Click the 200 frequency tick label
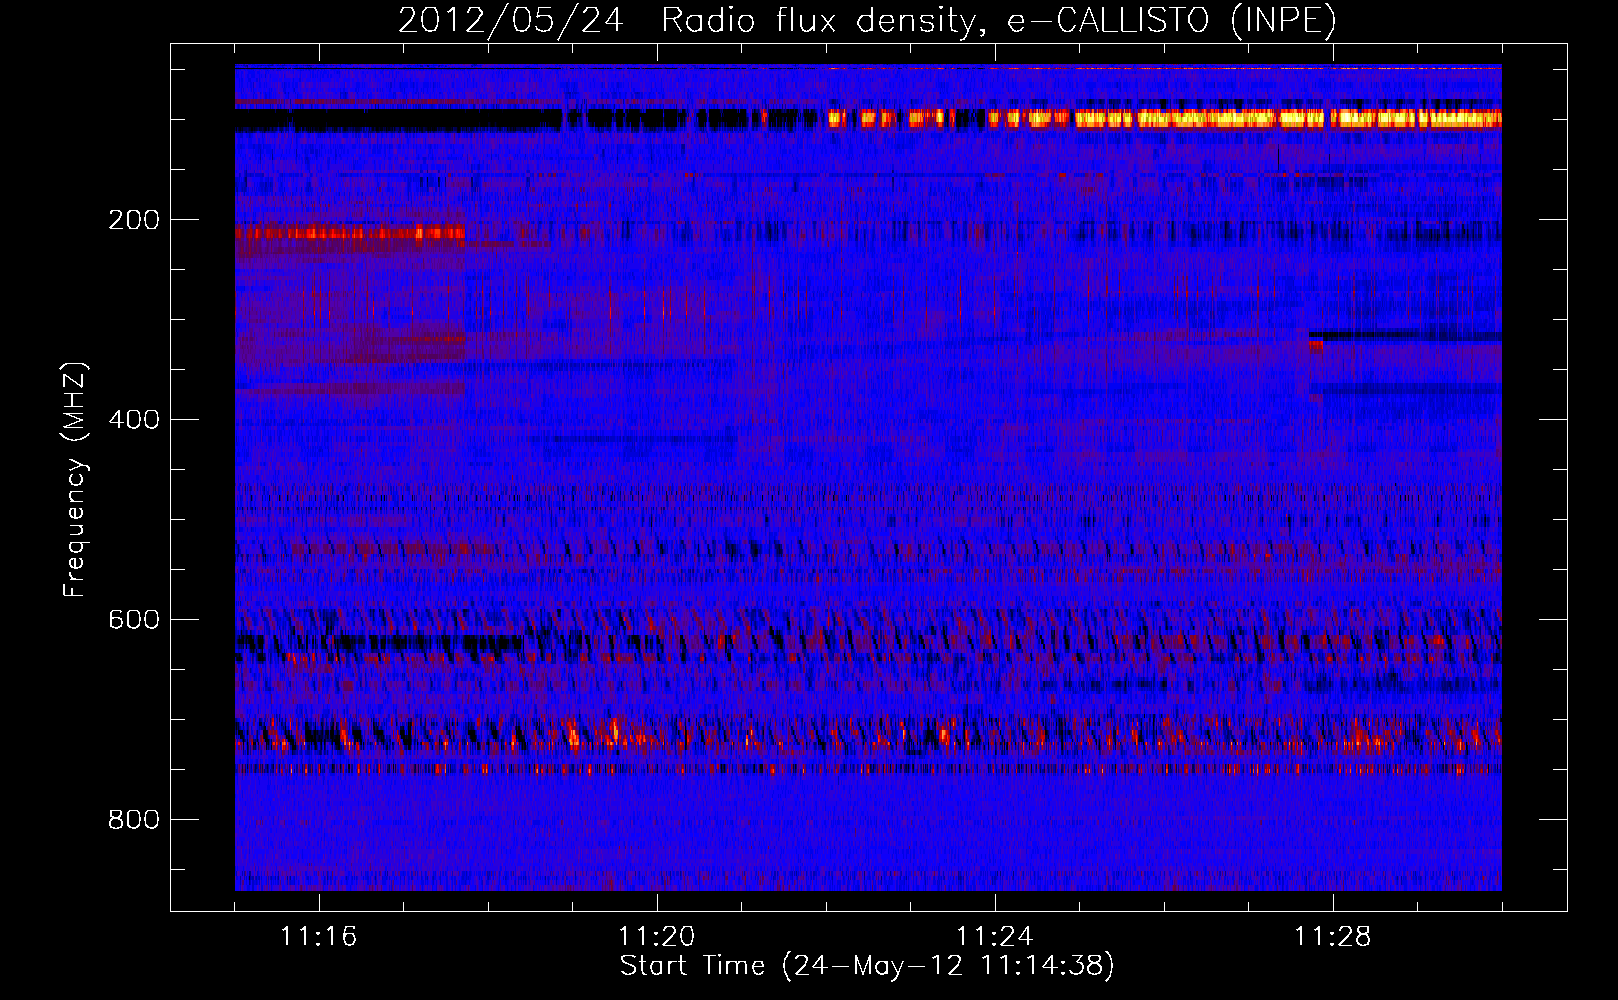 click(134, 220)
